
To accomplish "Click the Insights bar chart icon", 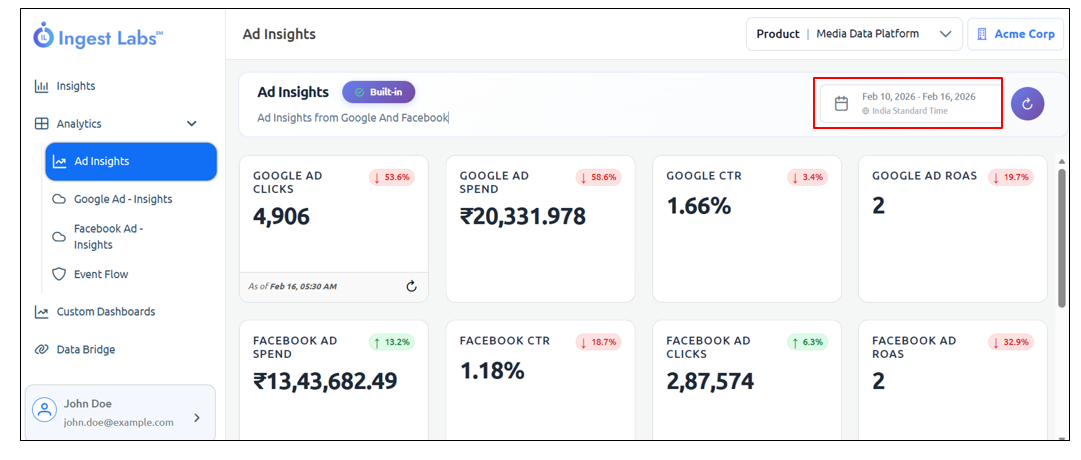I will [x=41, y=87].
